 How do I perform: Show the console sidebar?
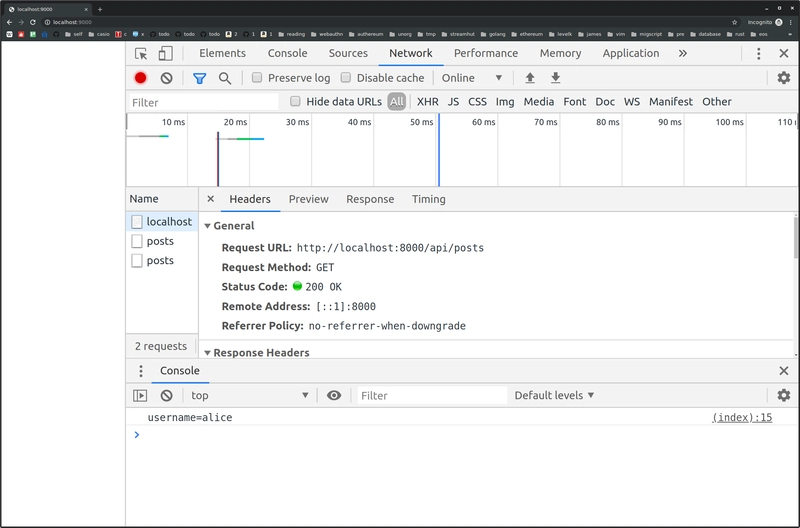coord(140,395)
